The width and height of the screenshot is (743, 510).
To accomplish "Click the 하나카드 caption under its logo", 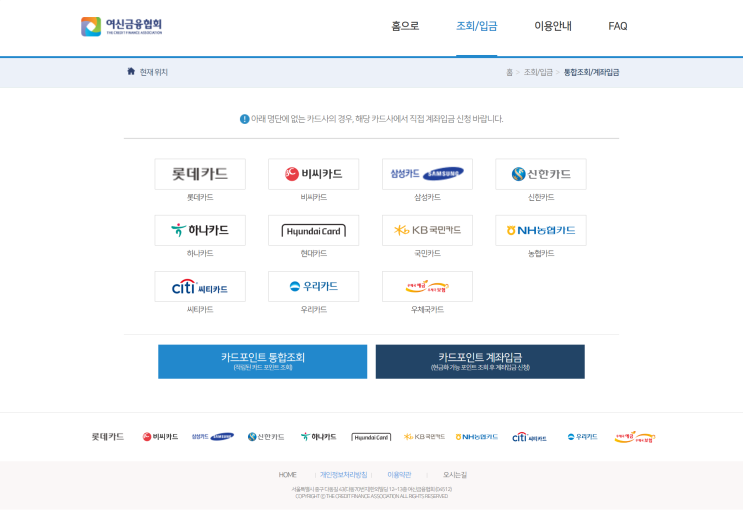I will 200,254.
